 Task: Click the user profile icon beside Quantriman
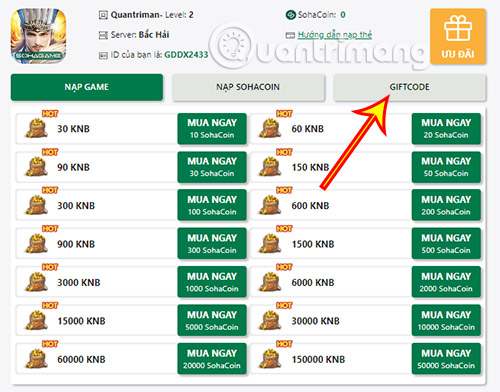[103, 15]
